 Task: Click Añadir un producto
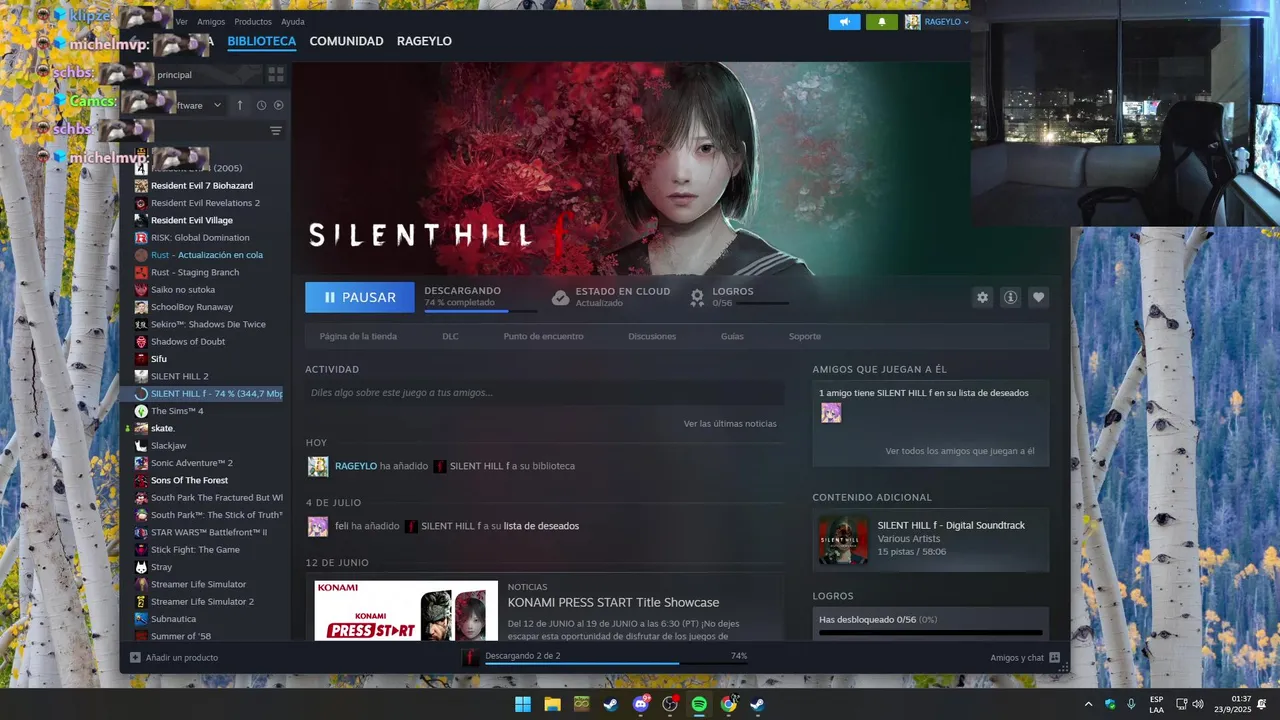182,657
